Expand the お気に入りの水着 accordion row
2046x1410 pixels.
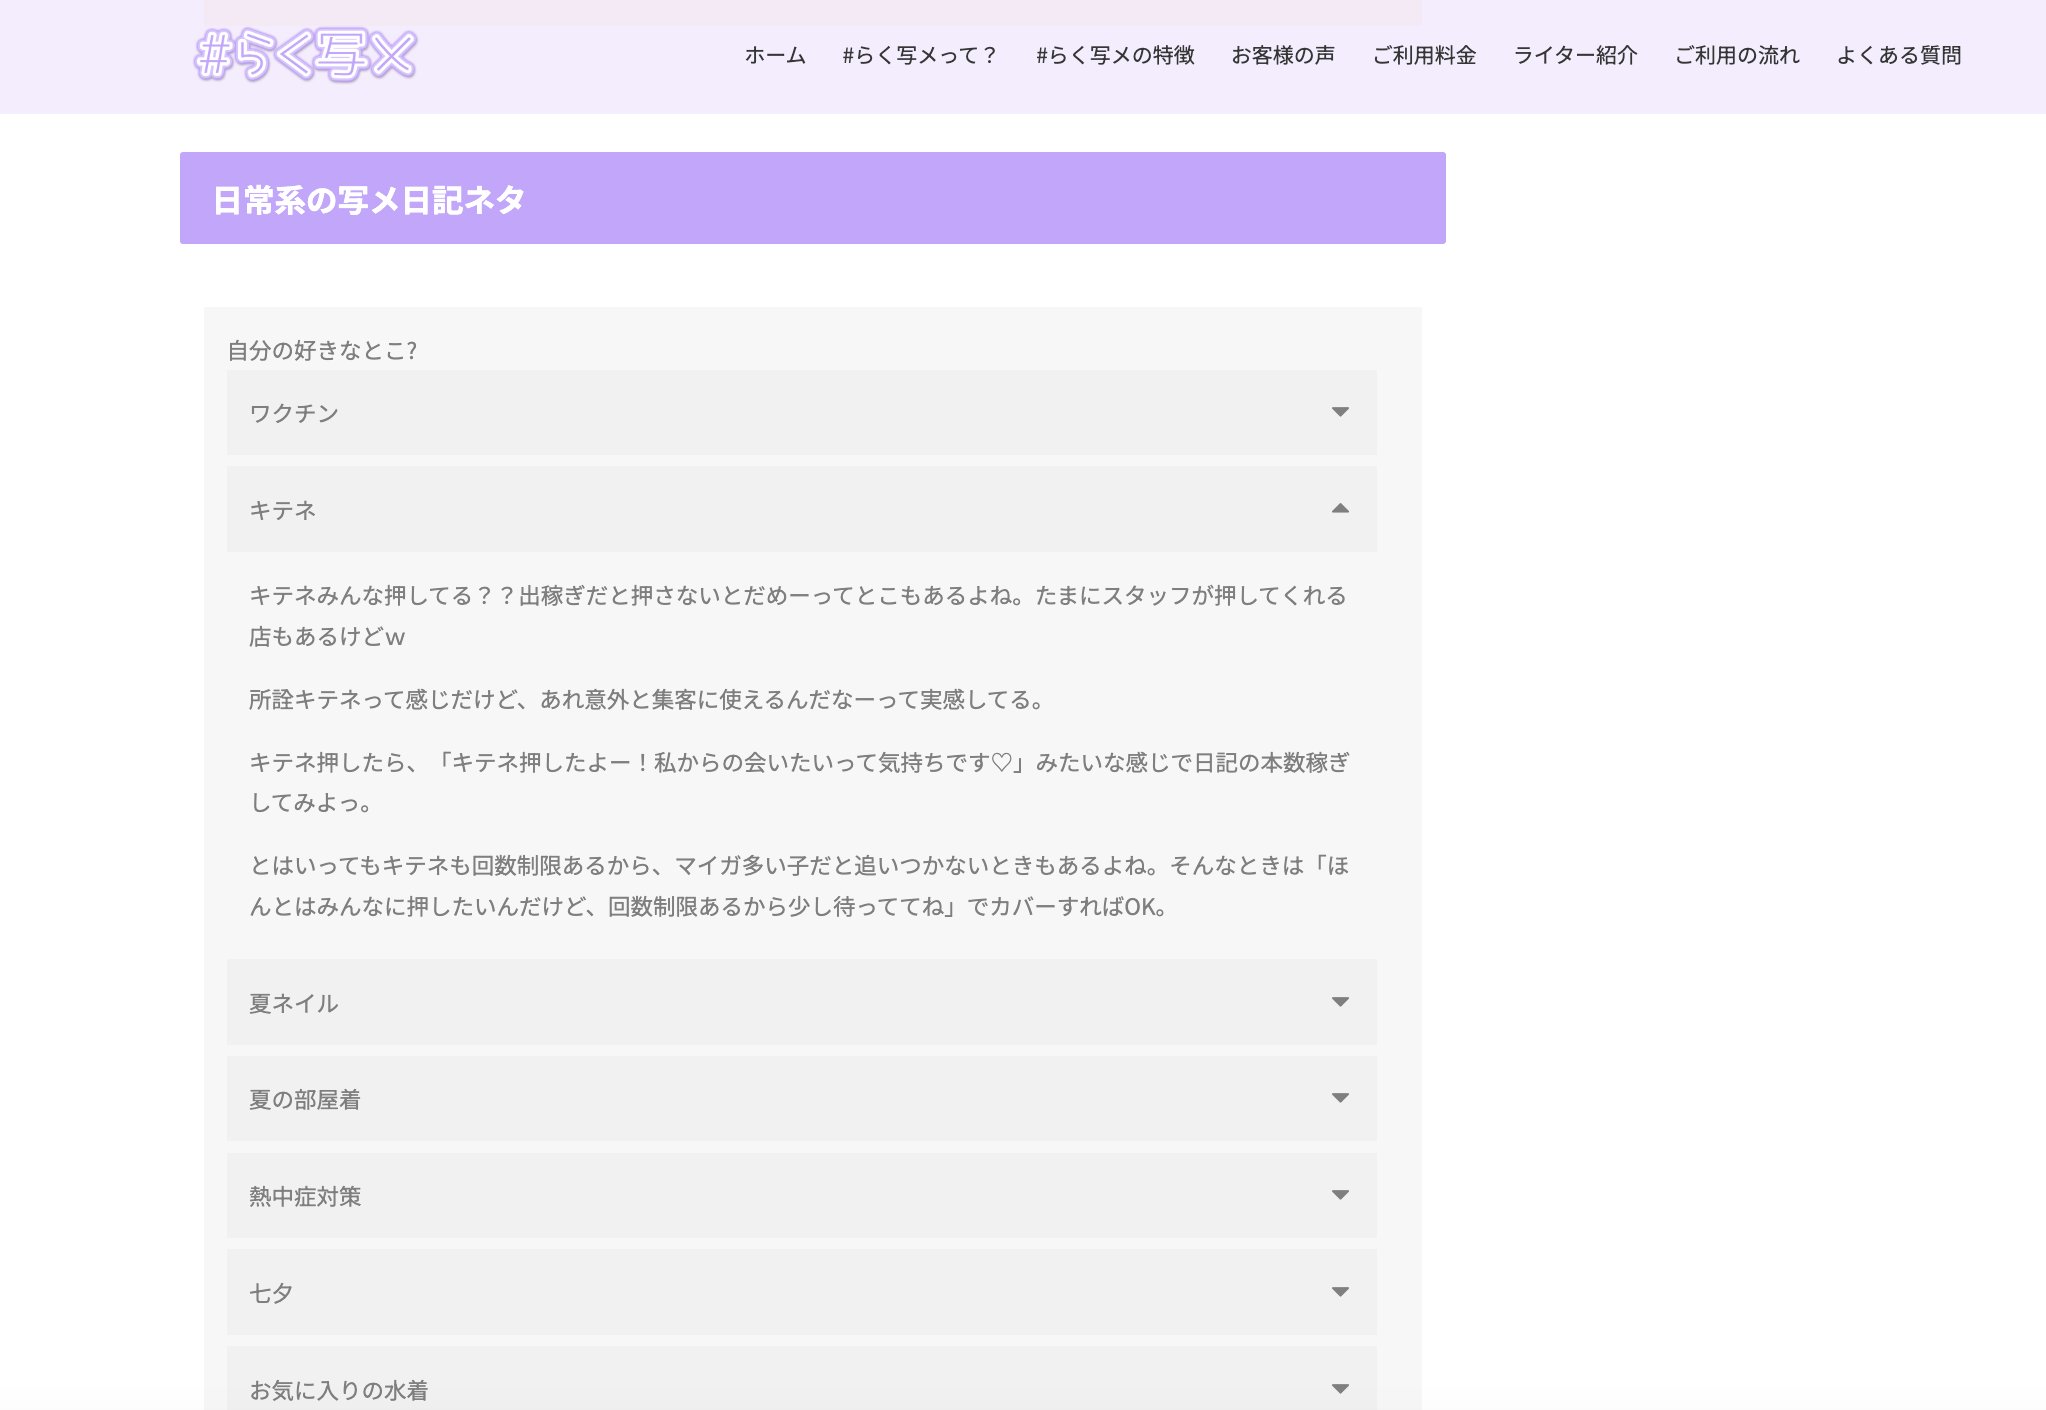802,1380
